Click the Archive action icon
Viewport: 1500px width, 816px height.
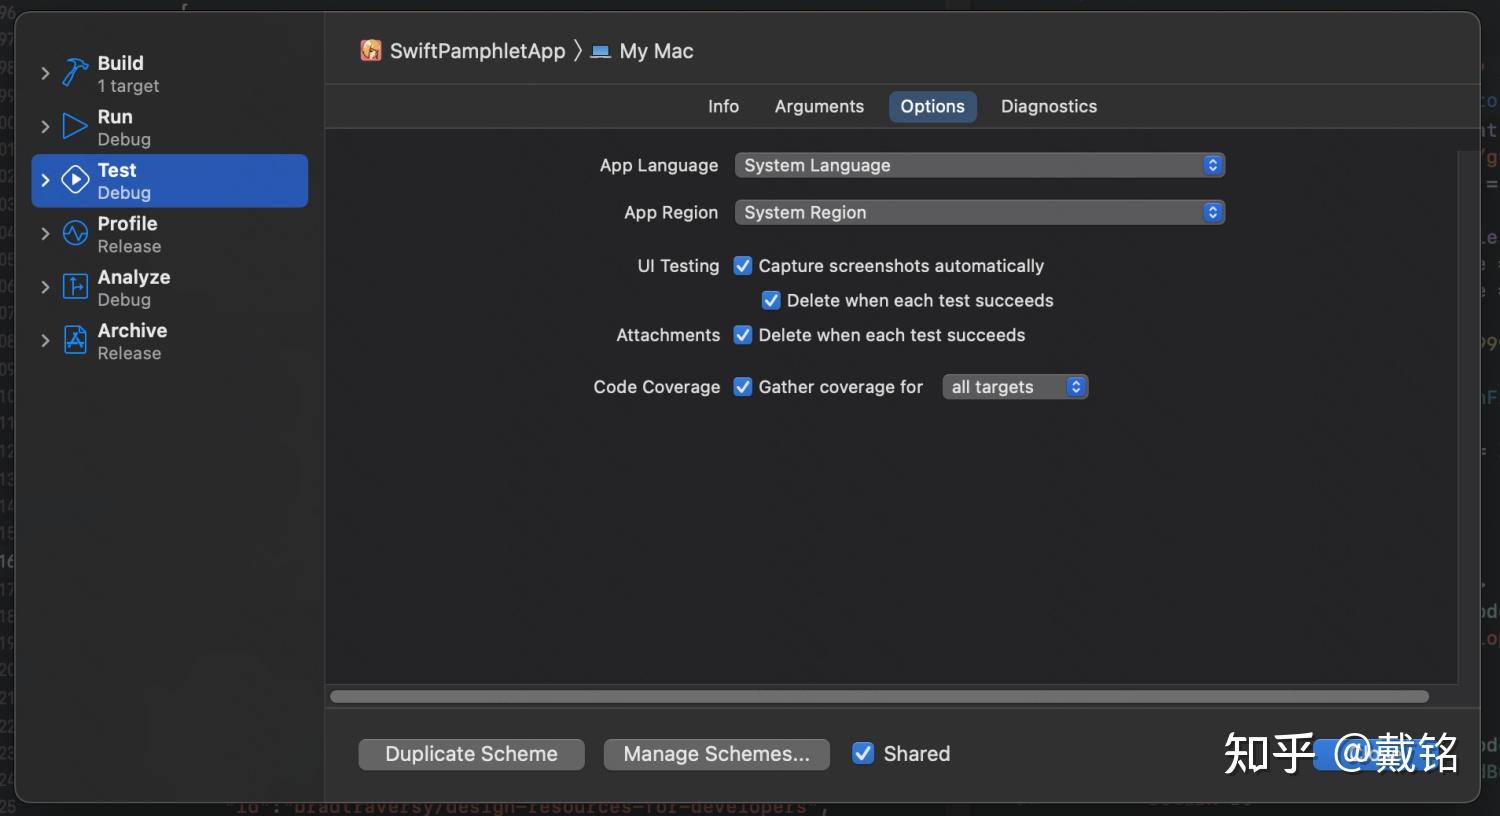tap(75, 341)
